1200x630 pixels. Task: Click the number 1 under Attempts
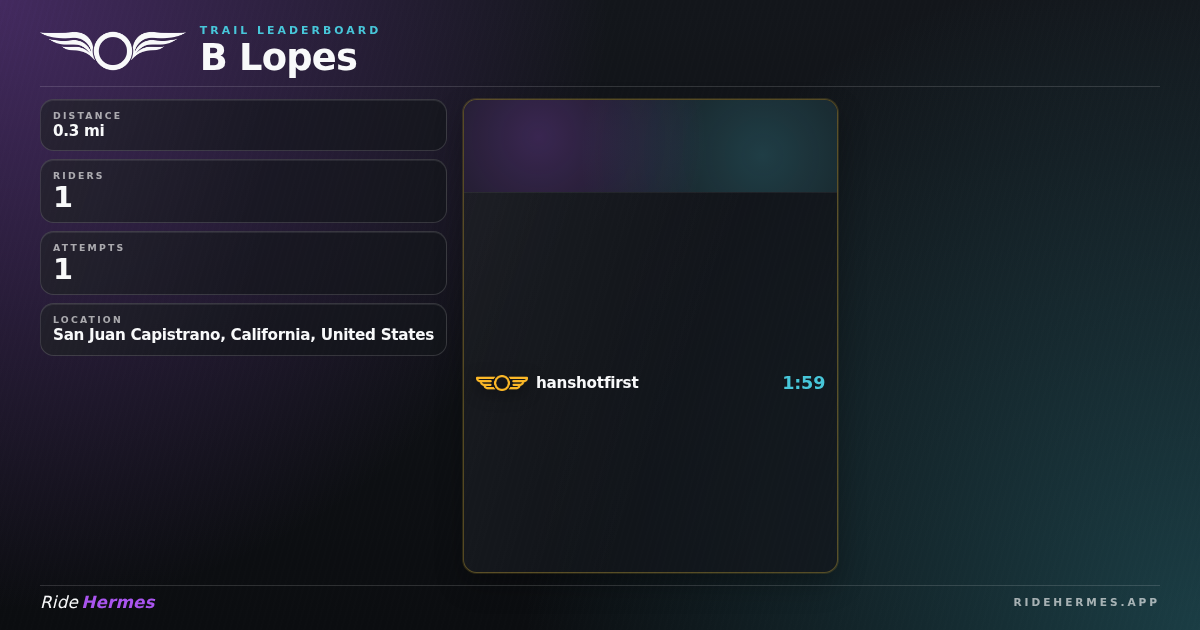click(63, 270)
